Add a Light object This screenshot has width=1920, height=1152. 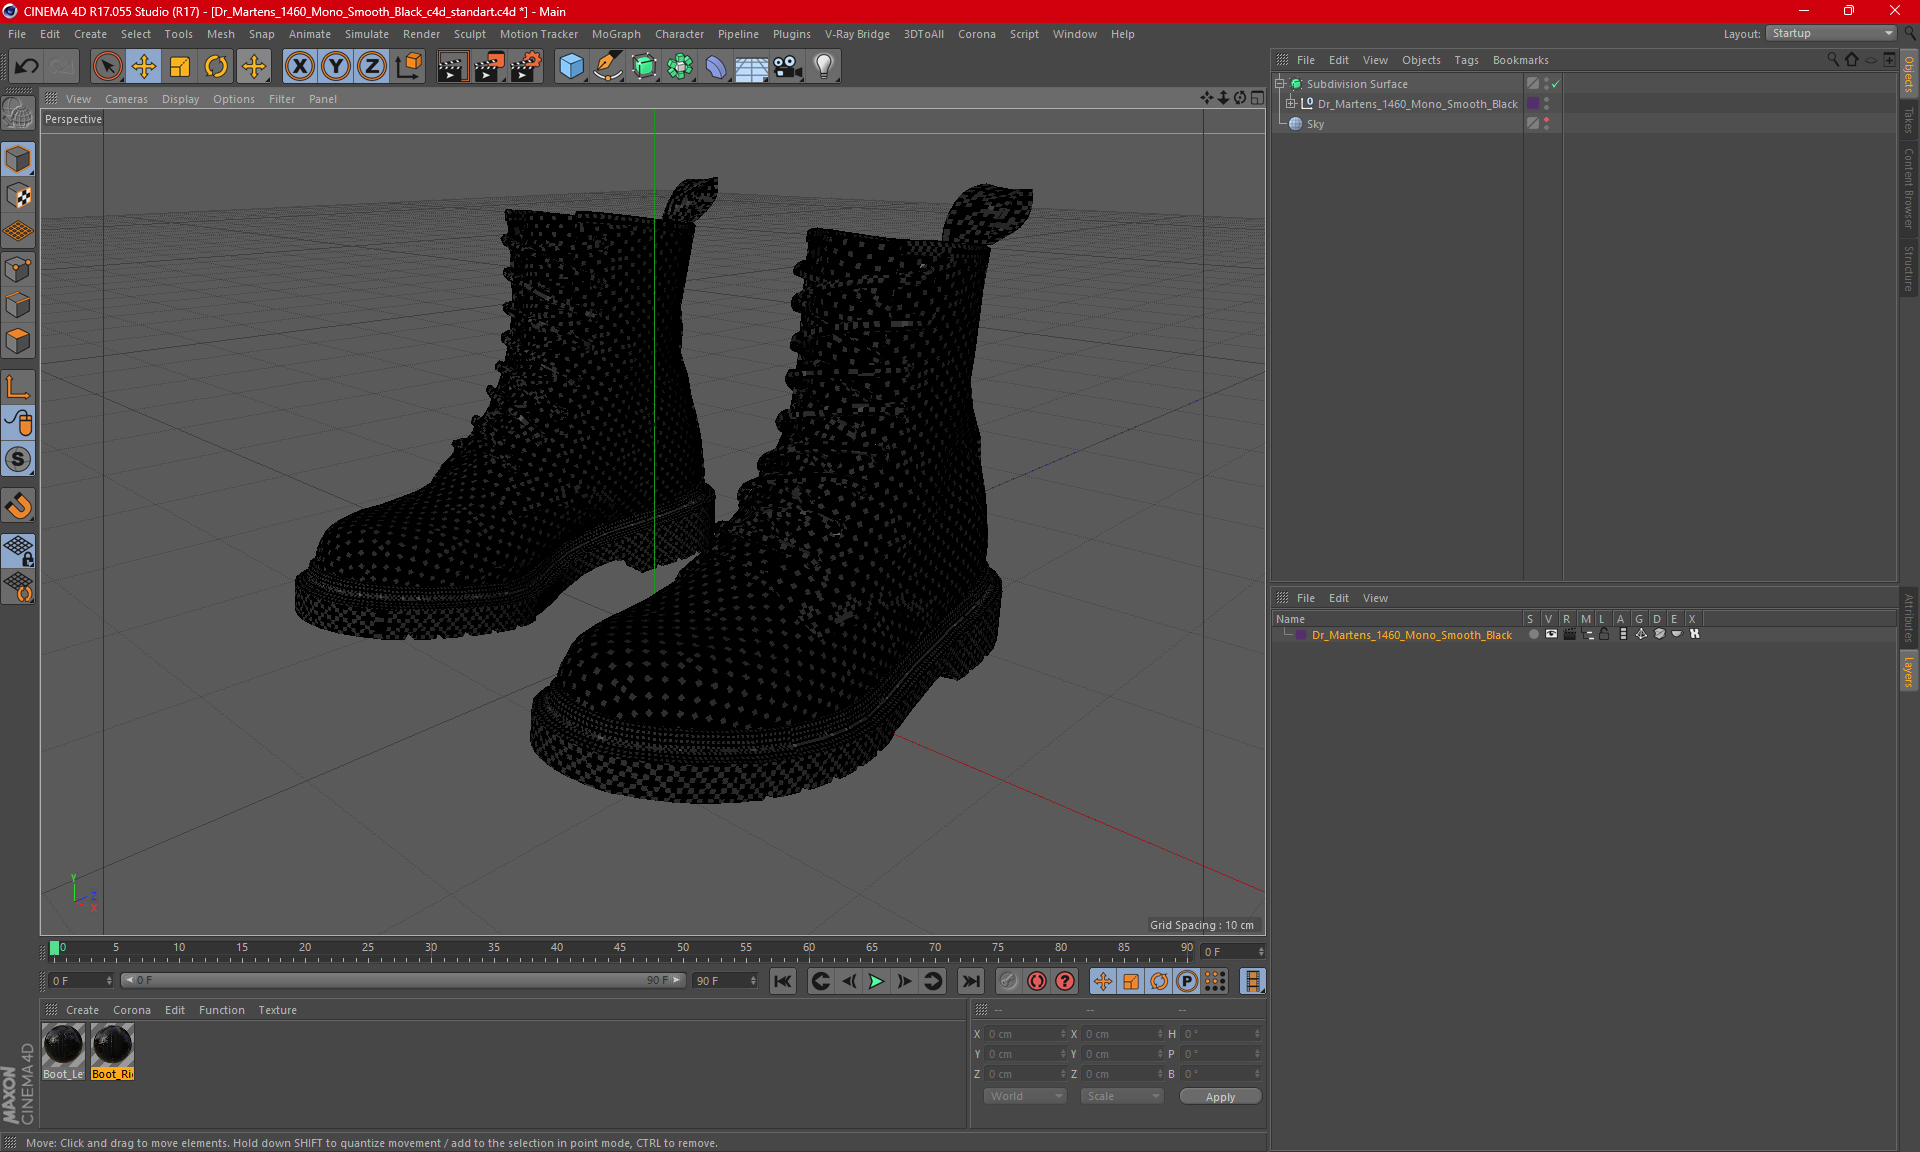[x=824, y=67]
